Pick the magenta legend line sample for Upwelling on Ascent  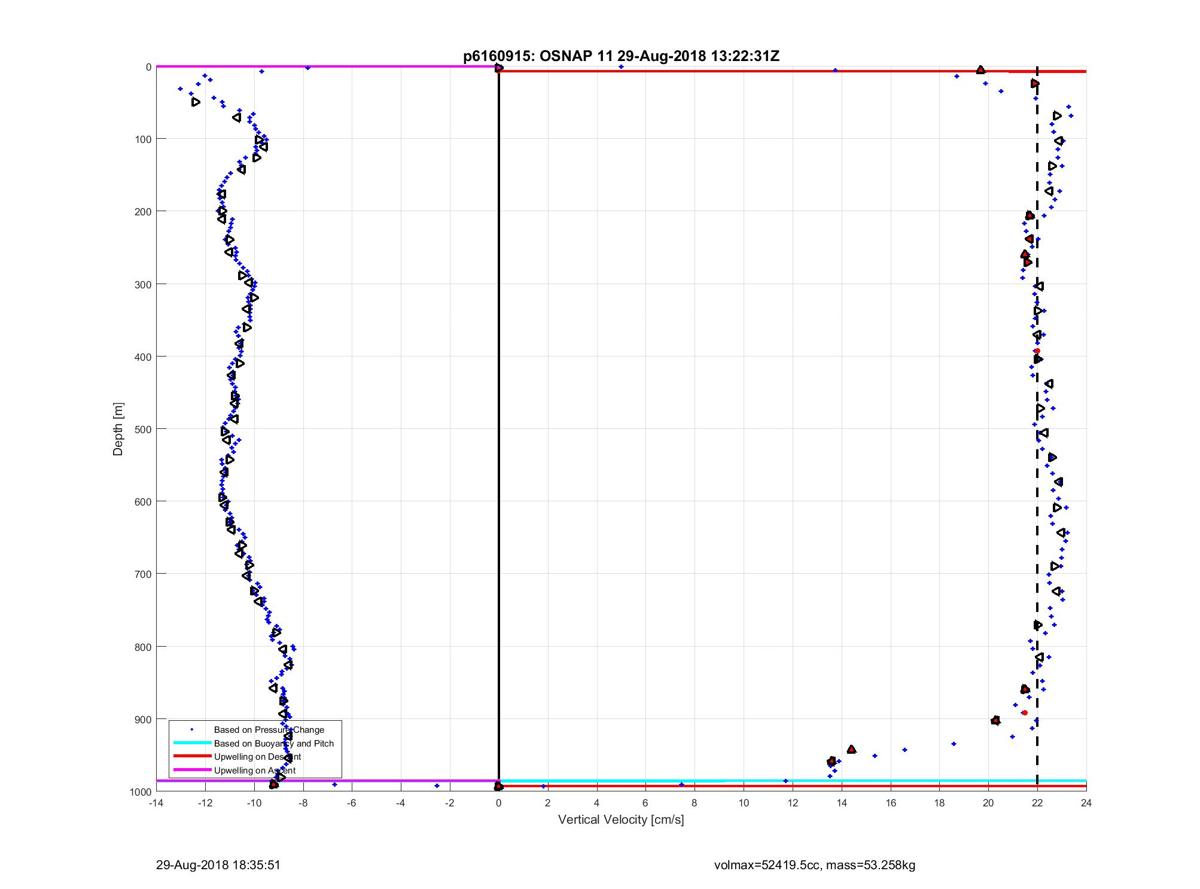coord(190,771)
